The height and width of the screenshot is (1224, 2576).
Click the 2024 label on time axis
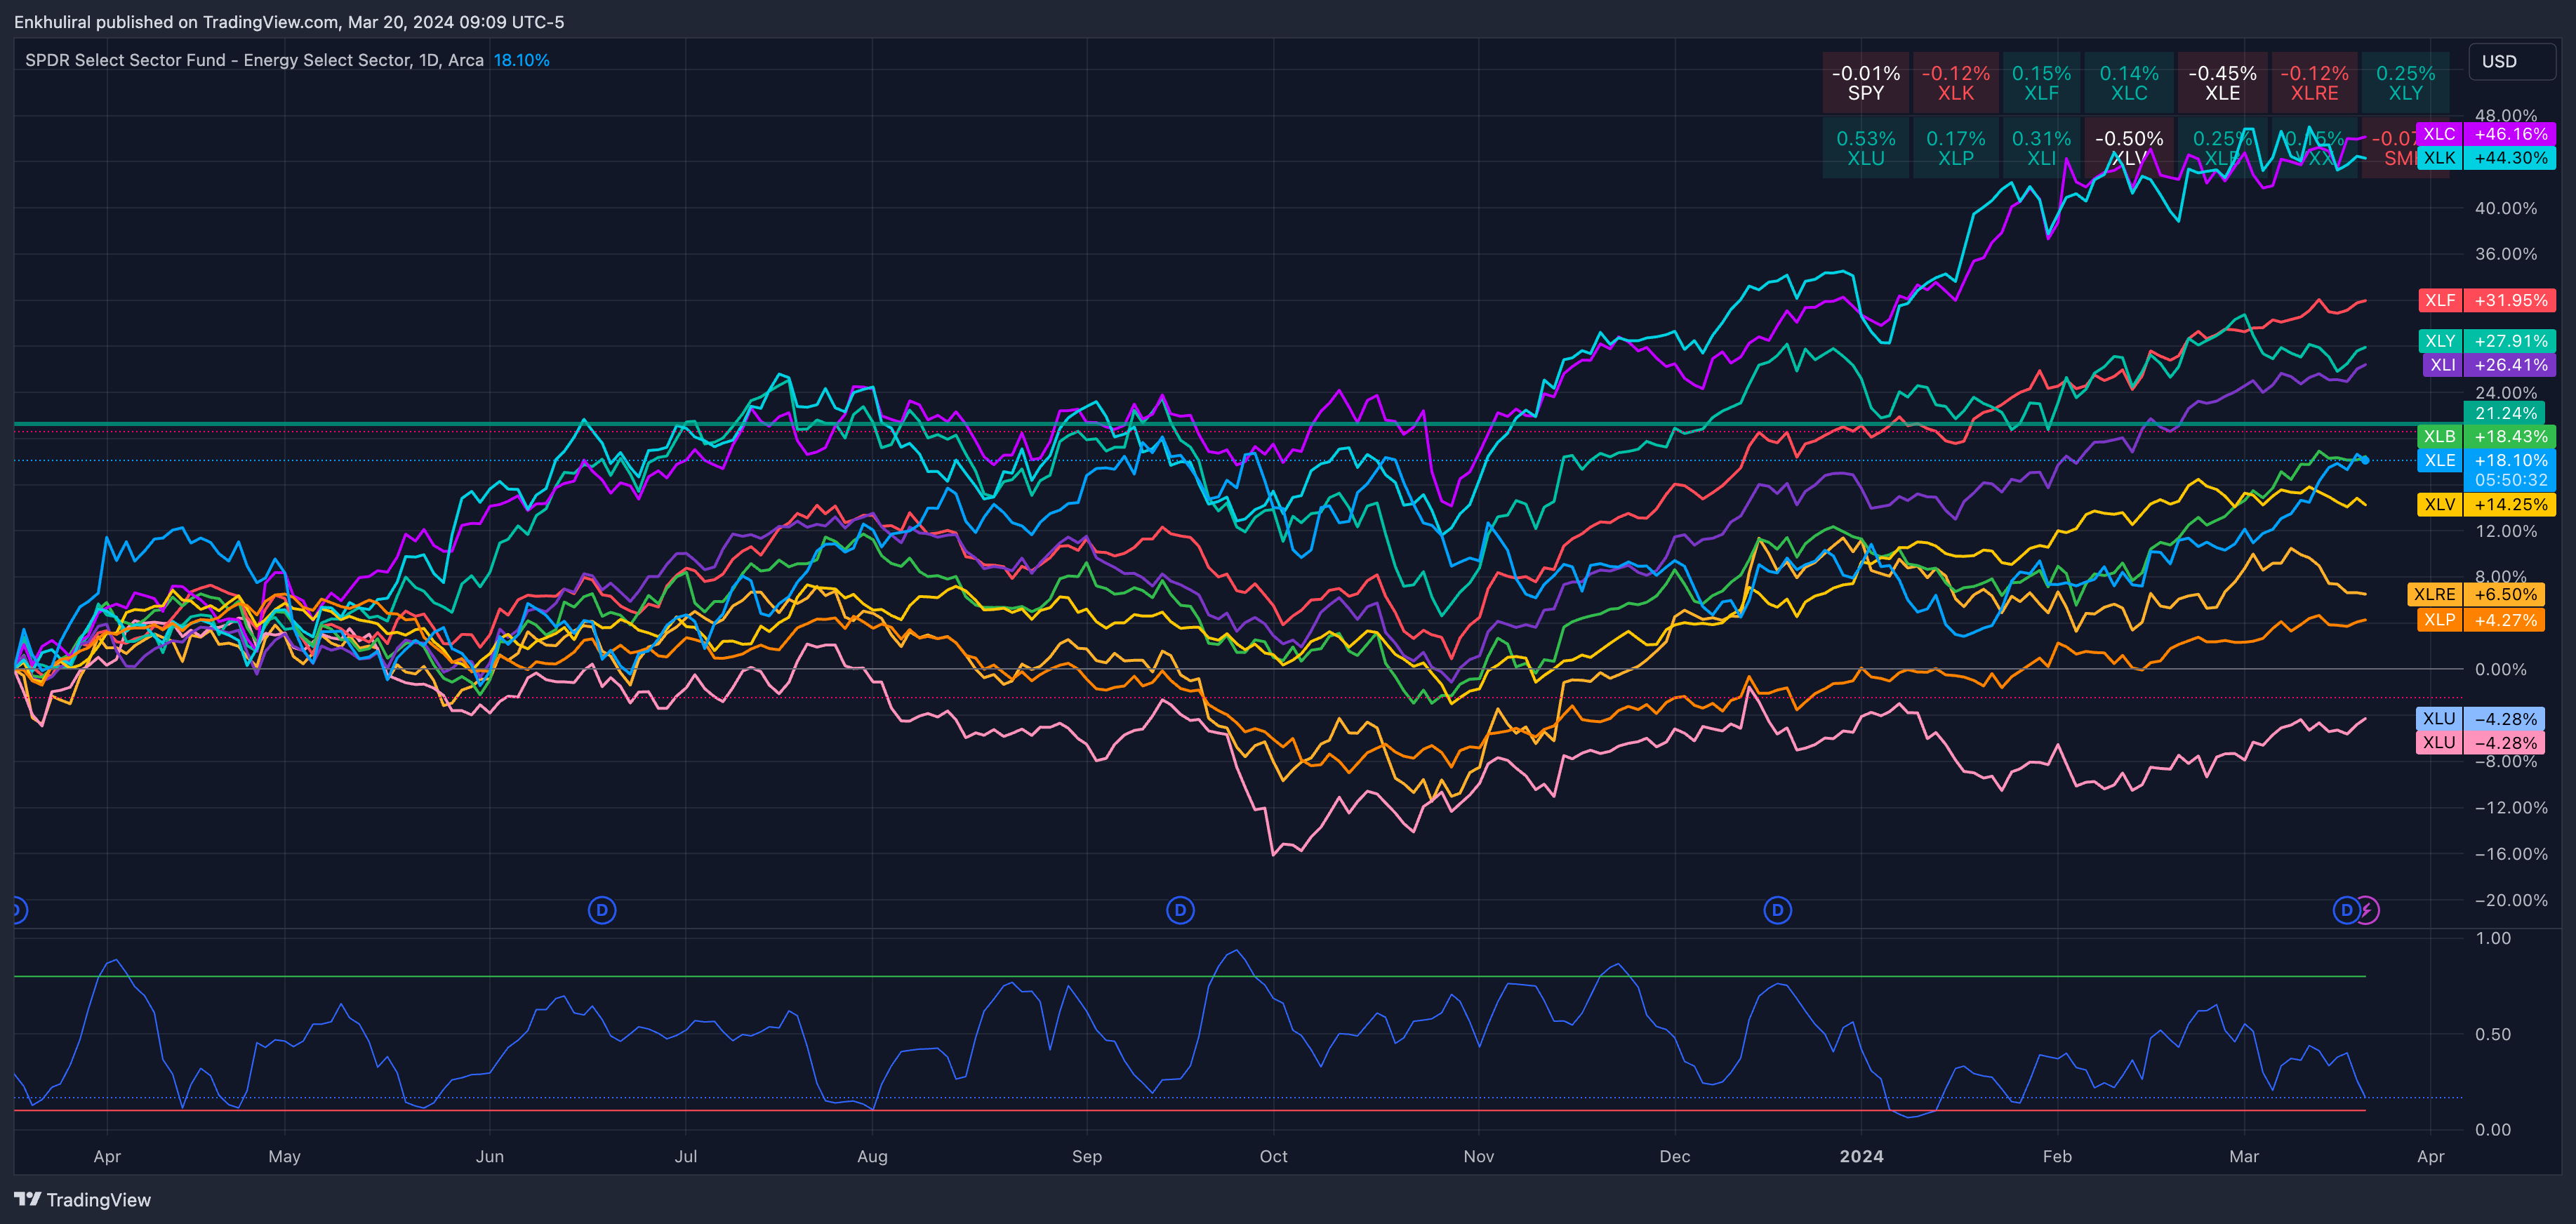pyautogui.click(x=1861, y=1156)
